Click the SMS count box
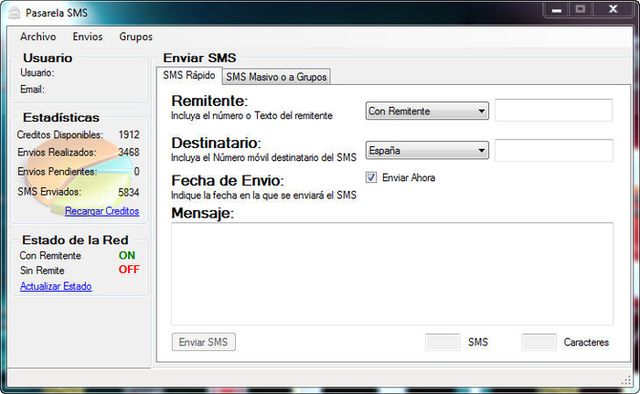The width and height of the screenshot is (640, 394). [x=442, y=342]
